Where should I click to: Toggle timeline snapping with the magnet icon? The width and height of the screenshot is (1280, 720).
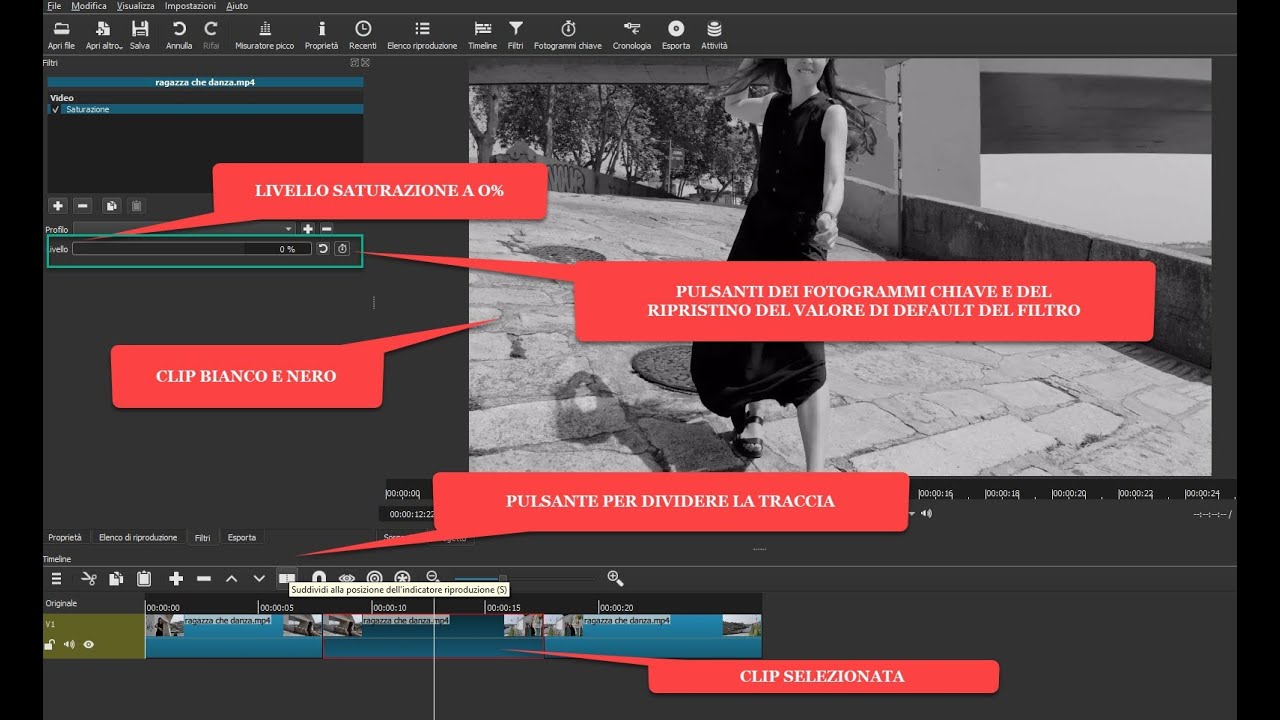pos(319,578)
